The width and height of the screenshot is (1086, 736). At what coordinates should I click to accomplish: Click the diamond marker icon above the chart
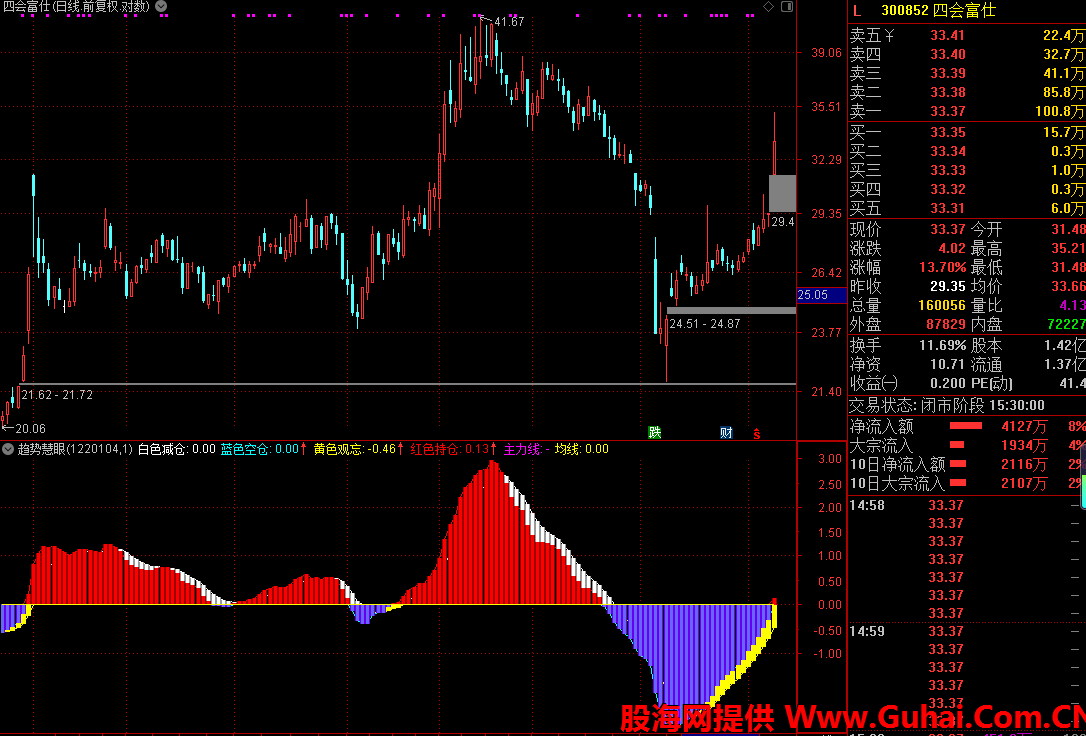(767, 6)
